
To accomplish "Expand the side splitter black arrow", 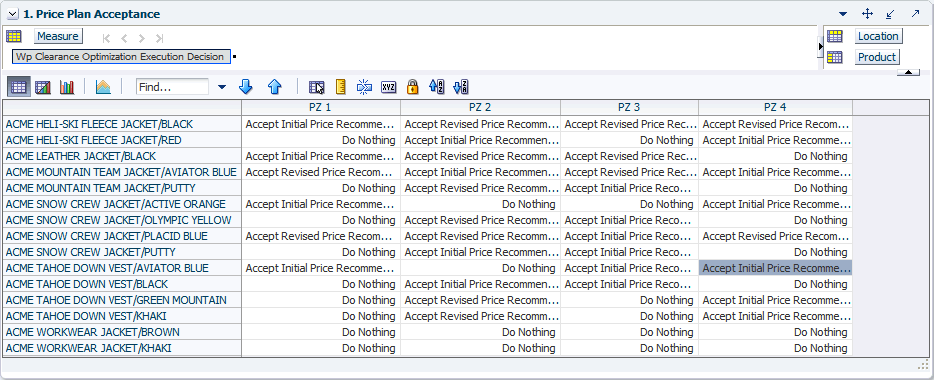I will (820, 46).
